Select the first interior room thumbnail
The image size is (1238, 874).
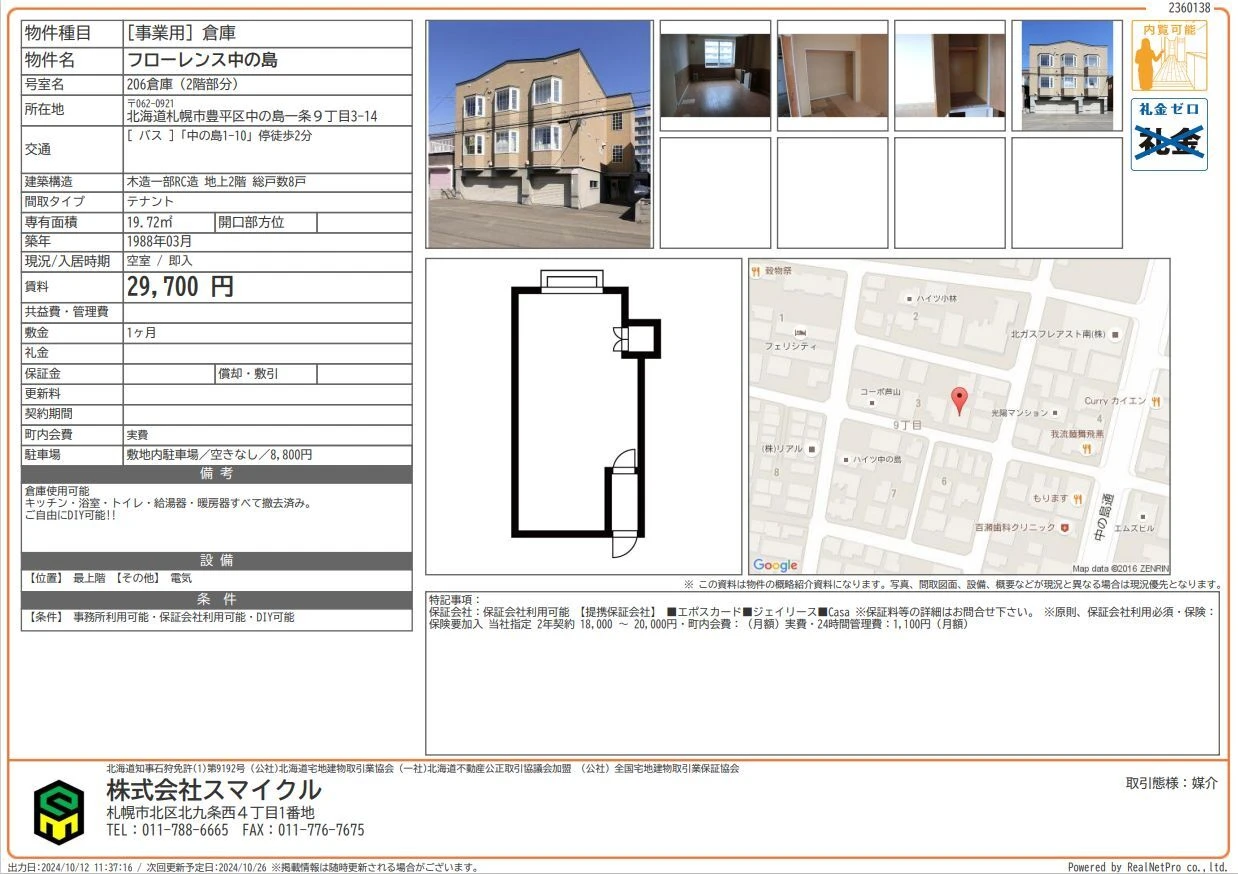[x=715, y=75]
